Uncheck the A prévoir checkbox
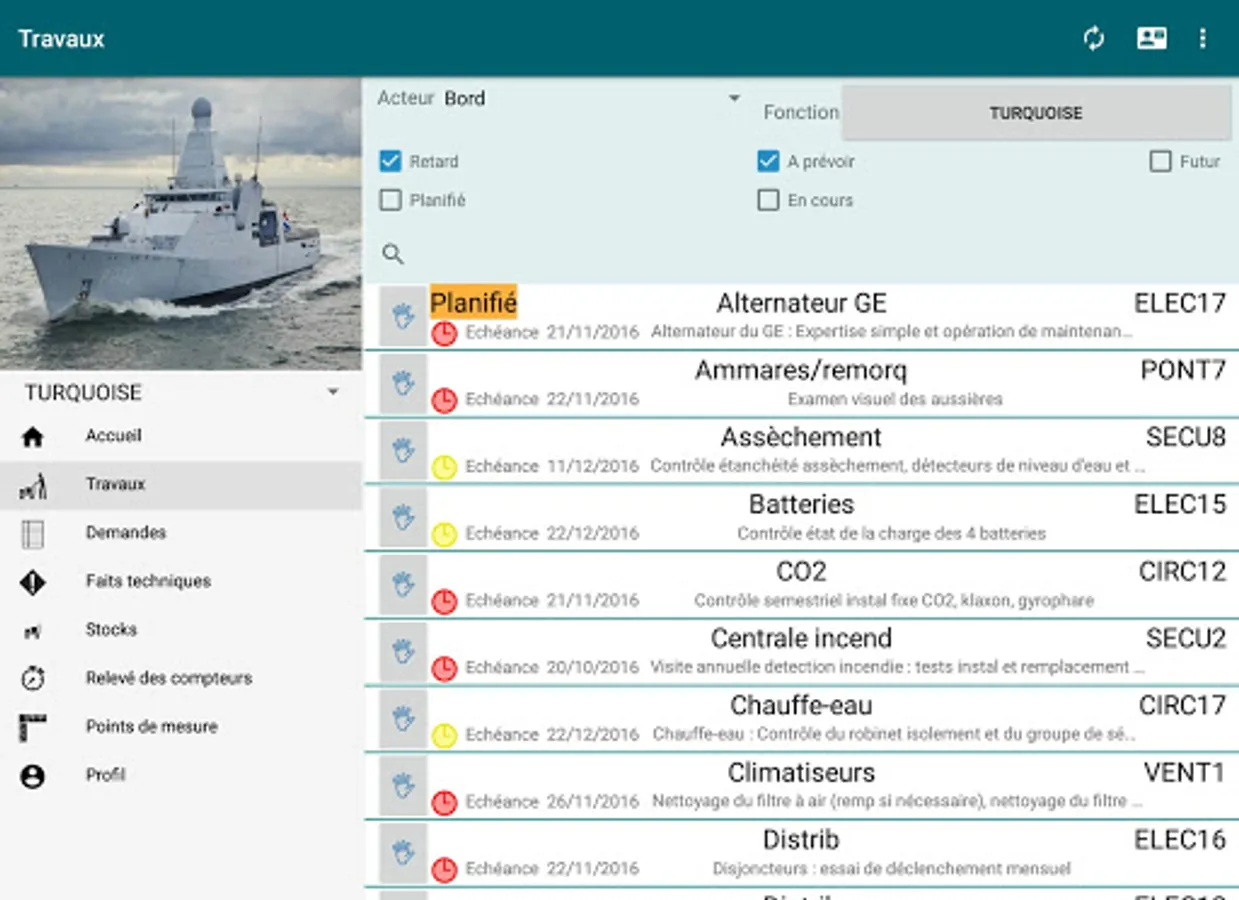 (768, 161)
